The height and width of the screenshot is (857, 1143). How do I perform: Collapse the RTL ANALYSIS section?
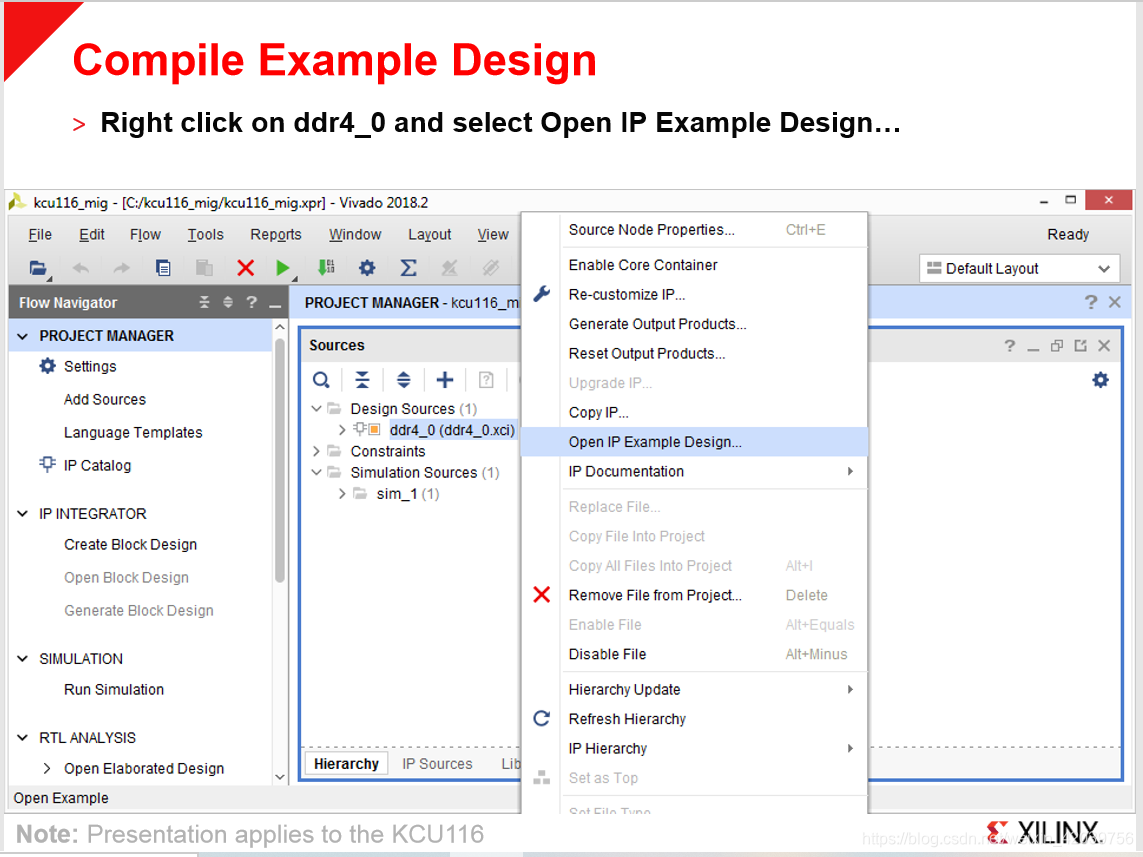23,737
